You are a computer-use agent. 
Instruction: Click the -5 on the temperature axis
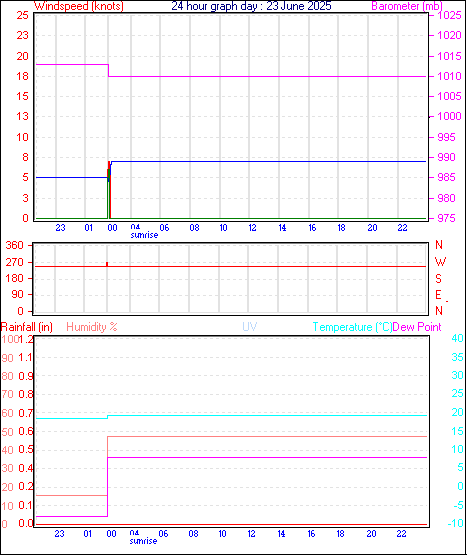pyautogui.click(x=458, y=505)
